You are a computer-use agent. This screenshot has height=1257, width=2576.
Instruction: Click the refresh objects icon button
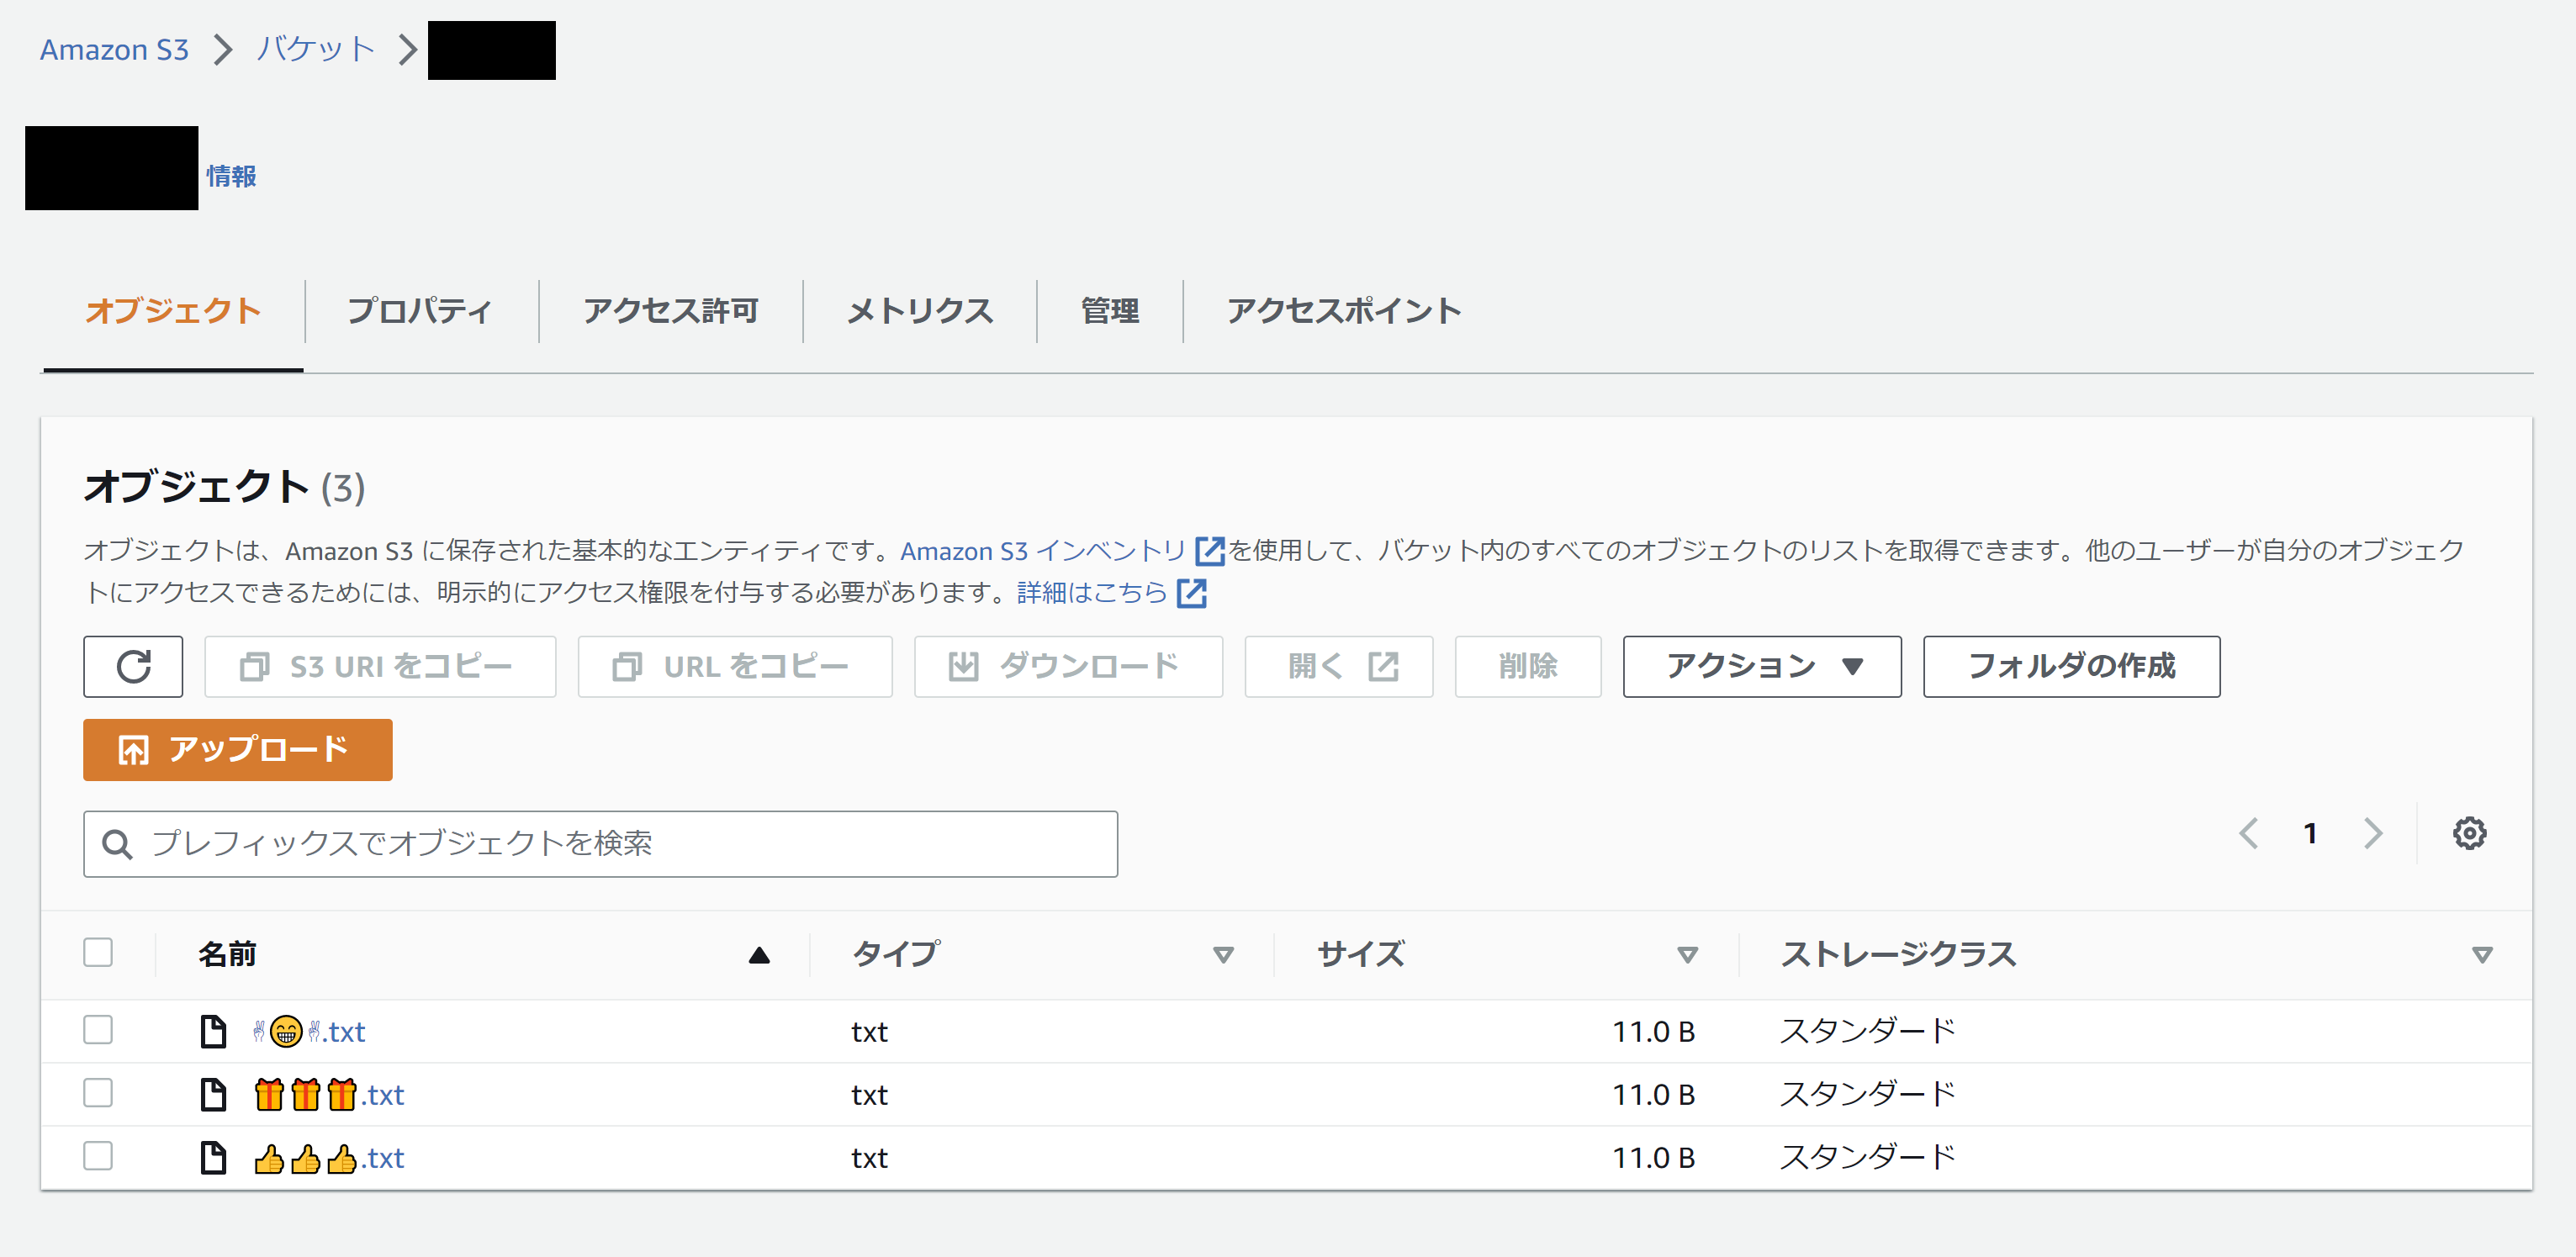point(133,666)
